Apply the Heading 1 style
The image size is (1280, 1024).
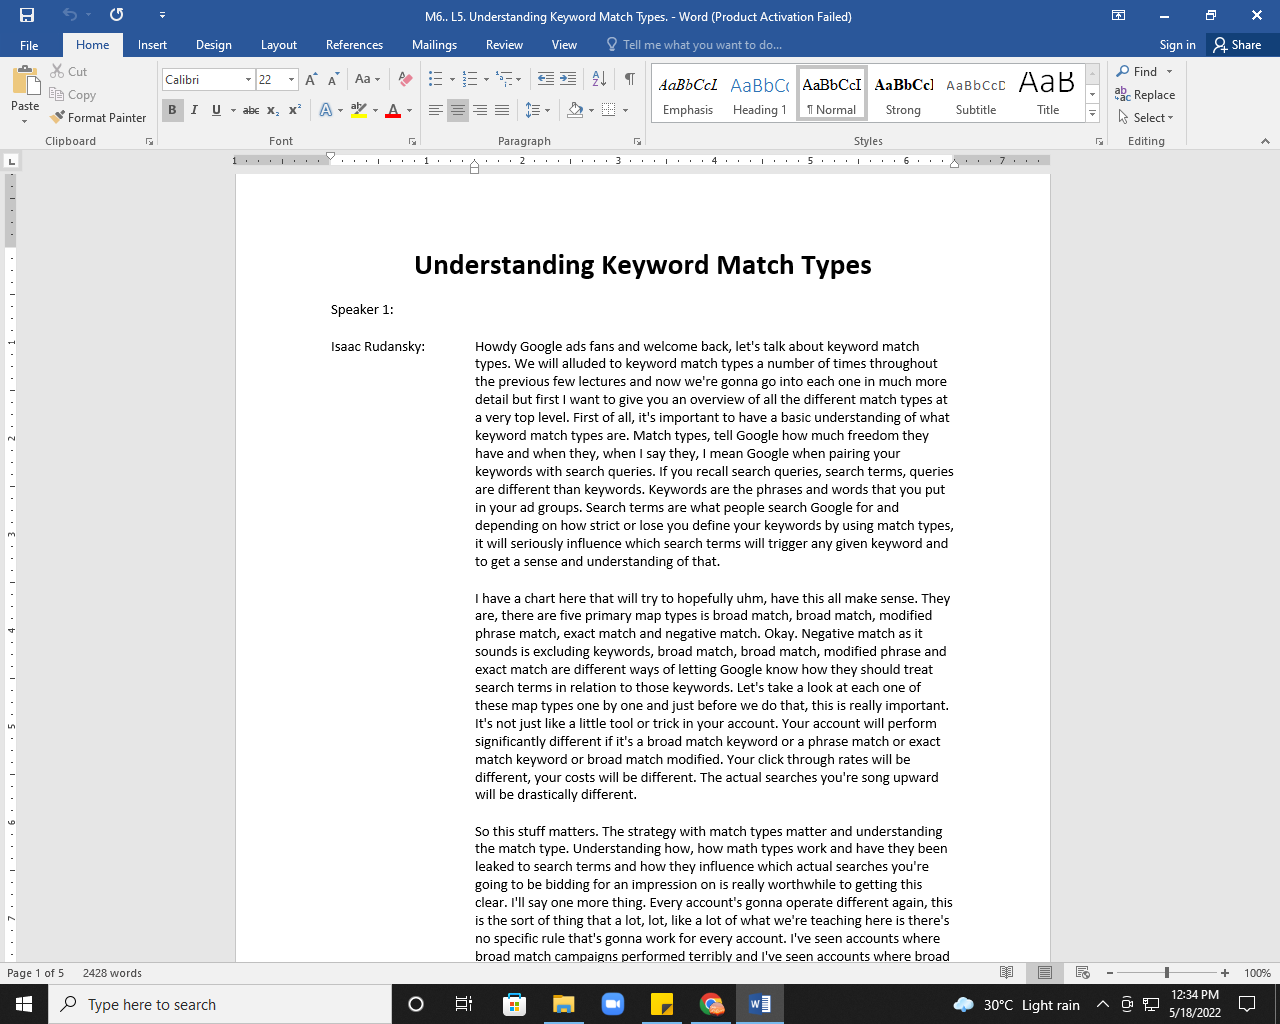click(x=759, y=94)
